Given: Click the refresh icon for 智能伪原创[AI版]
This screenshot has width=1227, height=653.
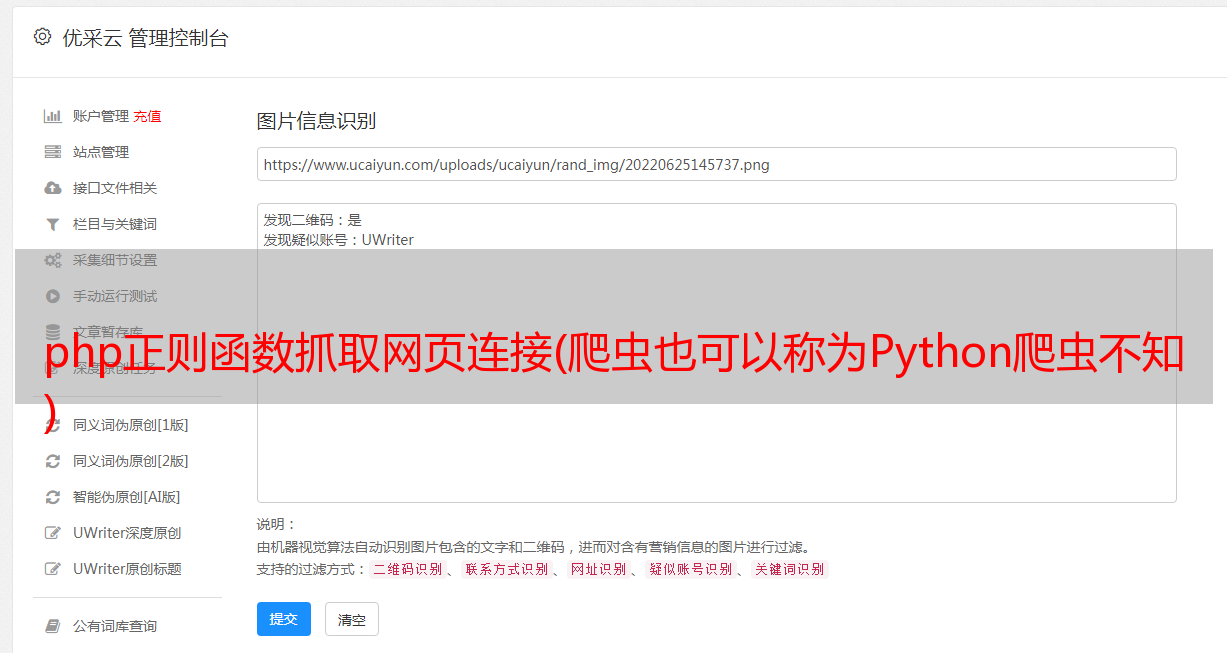Looking at the screenshot, I should pos(53,497).
